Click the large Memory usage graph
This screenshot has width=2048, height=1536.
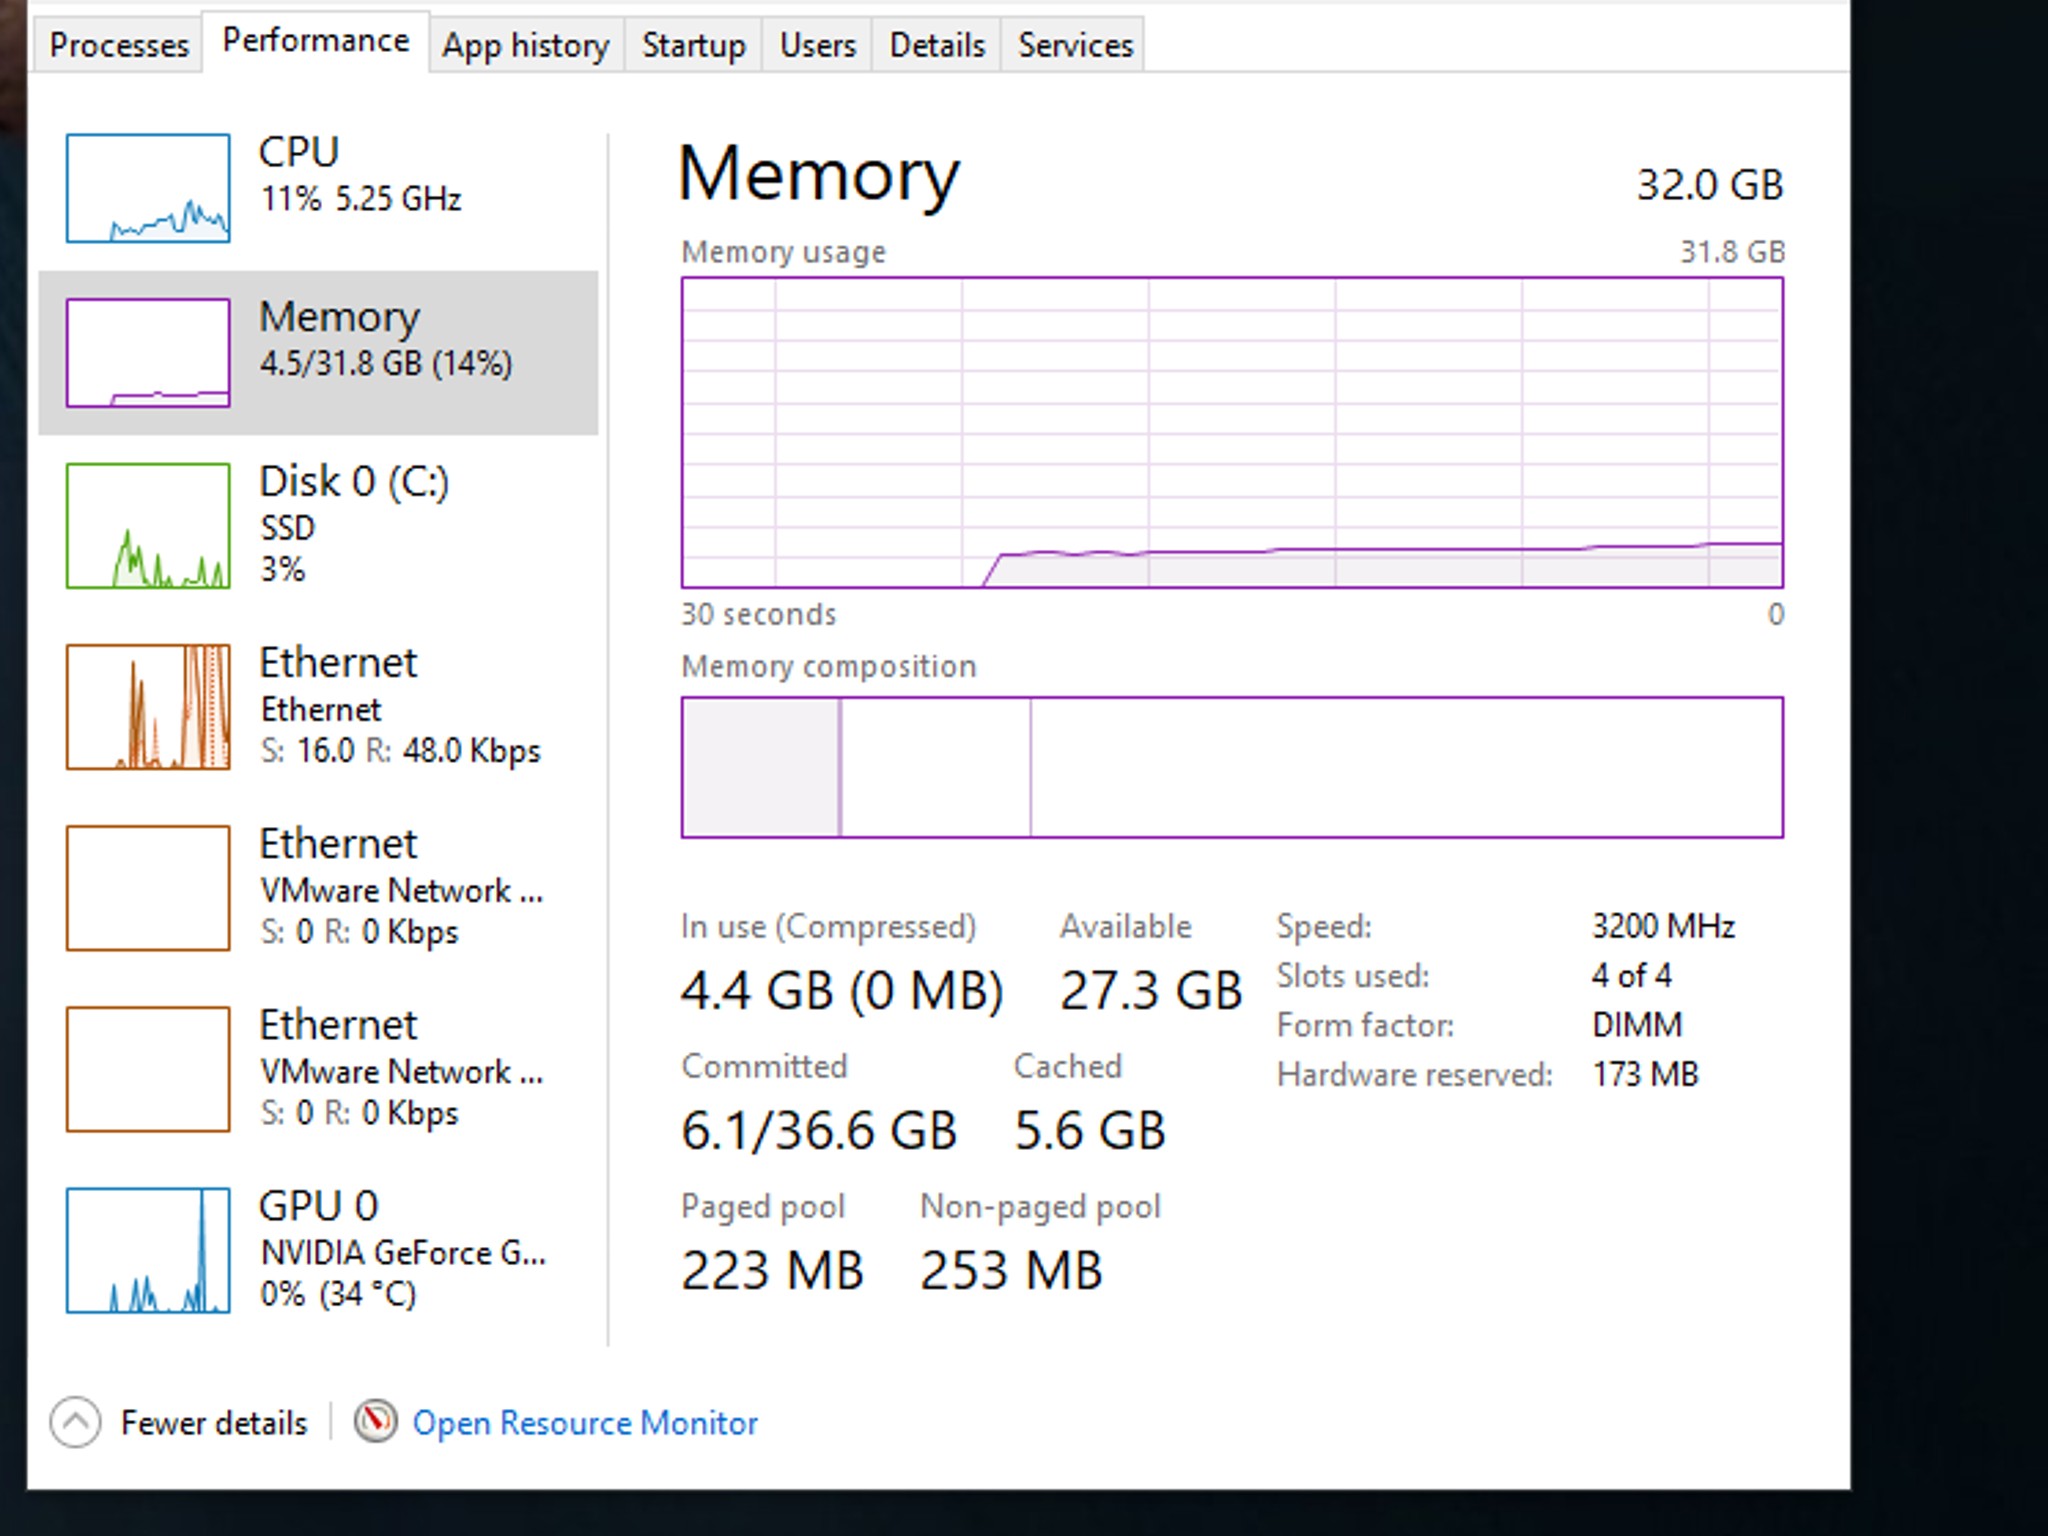click(1232, 432)
